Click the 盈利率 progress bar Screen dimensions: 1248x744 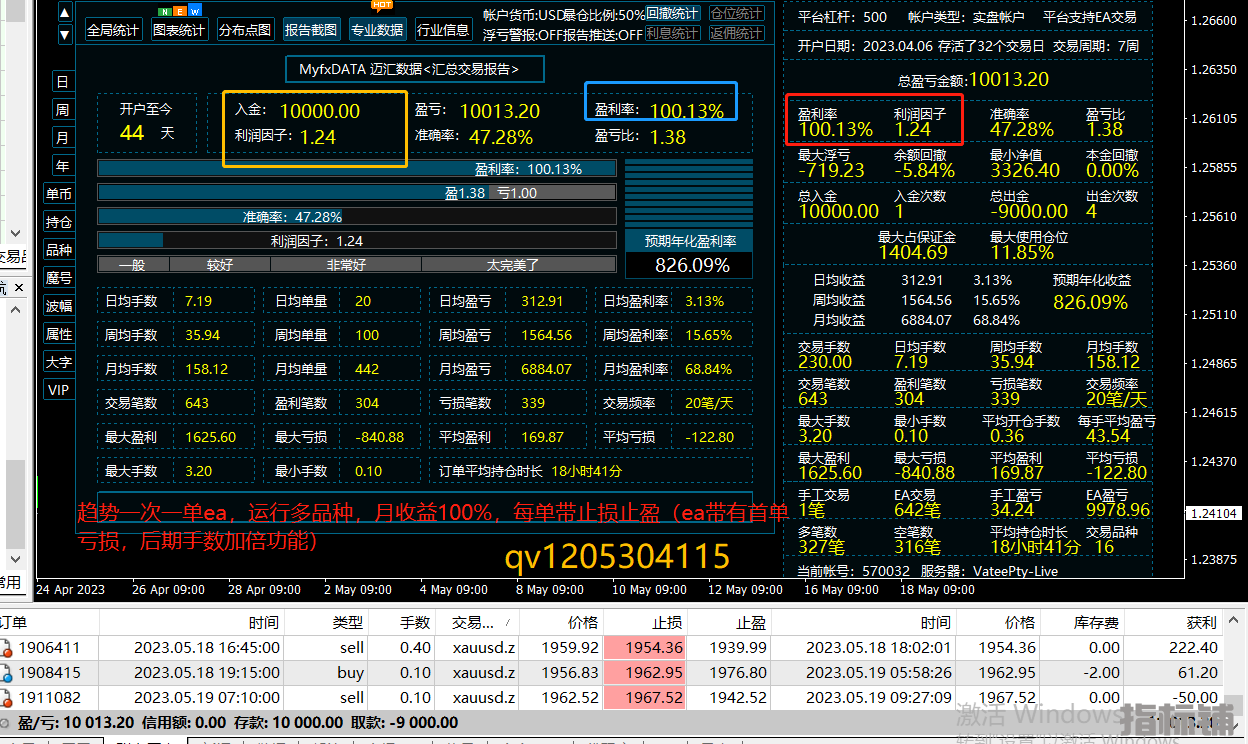click(x=357, y=169)
